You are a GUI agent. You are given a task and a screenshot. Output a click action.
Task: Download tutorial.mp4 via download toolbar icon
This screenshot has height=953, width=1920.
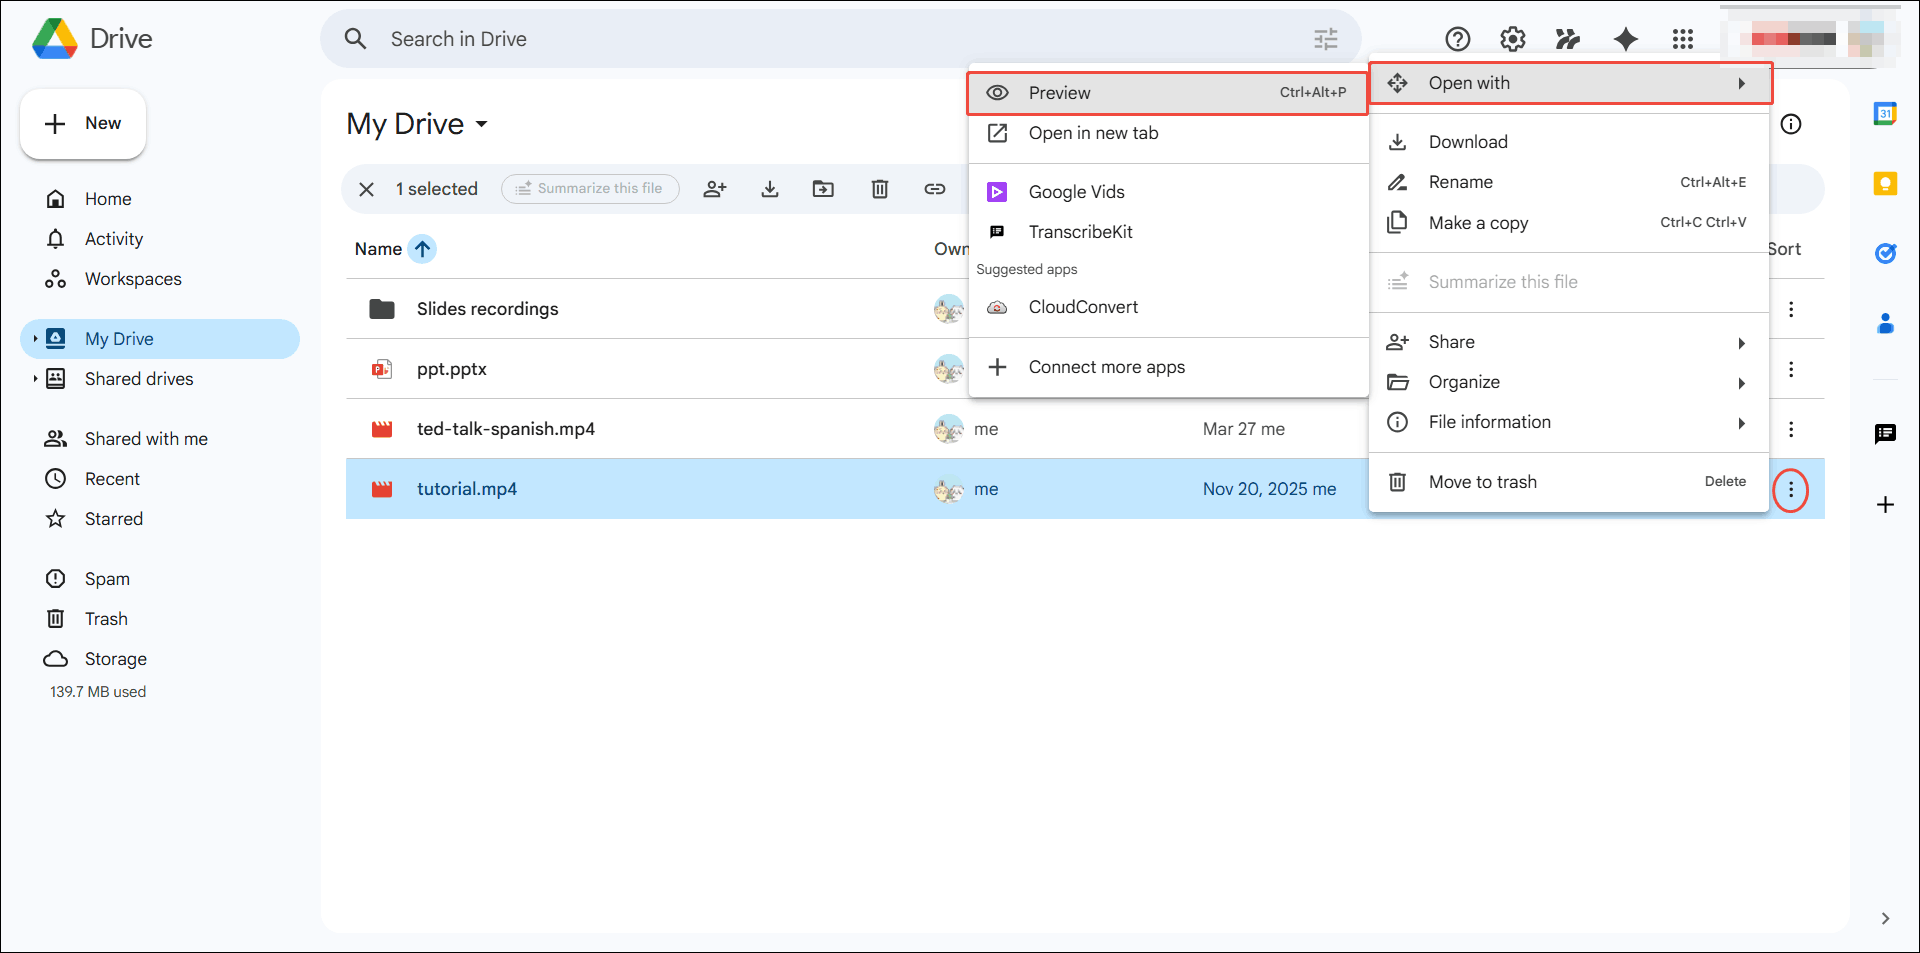pyautogui.click(x=769, y=189)
